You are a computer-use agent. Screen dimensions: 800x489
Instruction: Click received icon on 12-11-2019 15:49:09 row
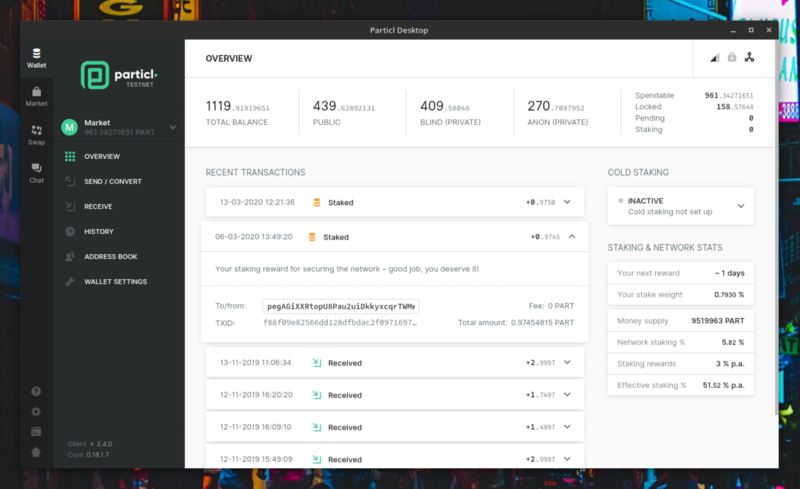317,459
